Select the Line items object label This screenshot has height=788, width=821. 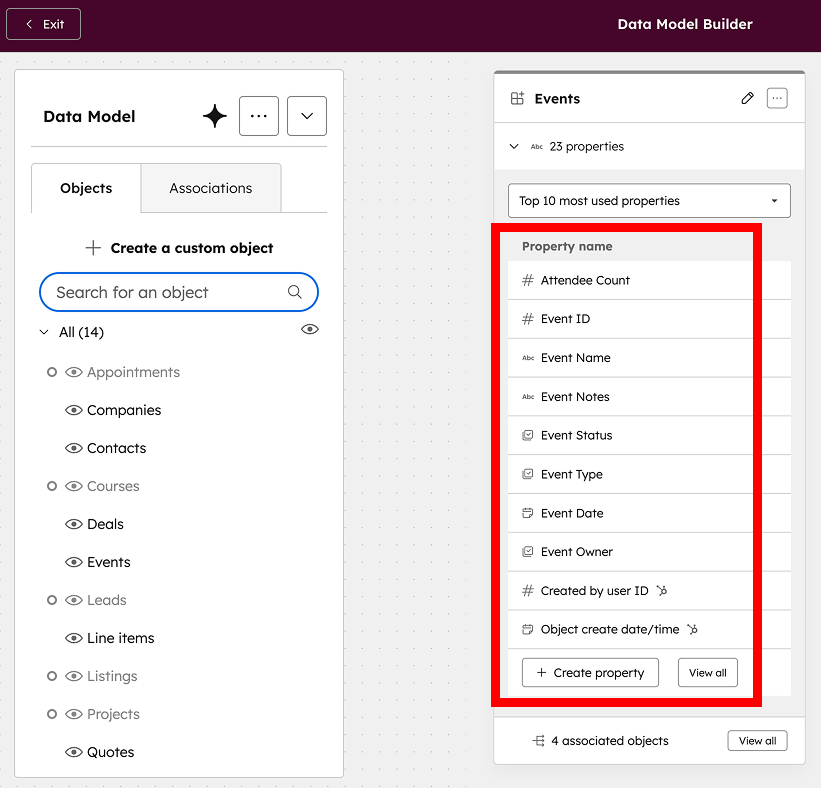coord(121,638)
